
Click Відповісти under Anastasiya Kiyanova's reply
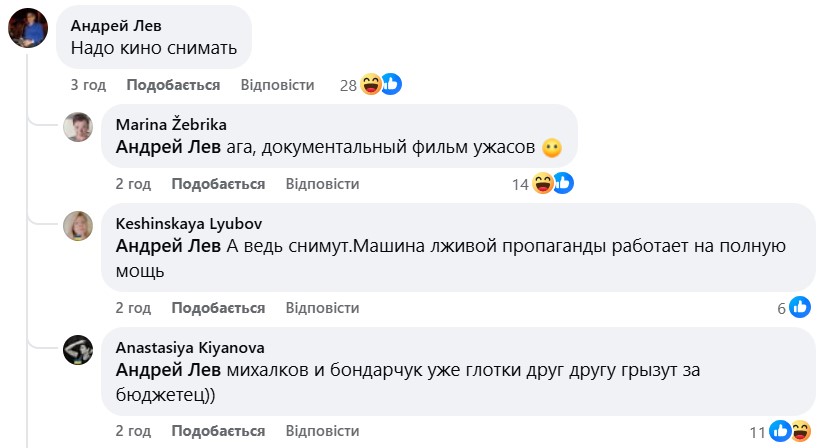[x=322, y=431]
